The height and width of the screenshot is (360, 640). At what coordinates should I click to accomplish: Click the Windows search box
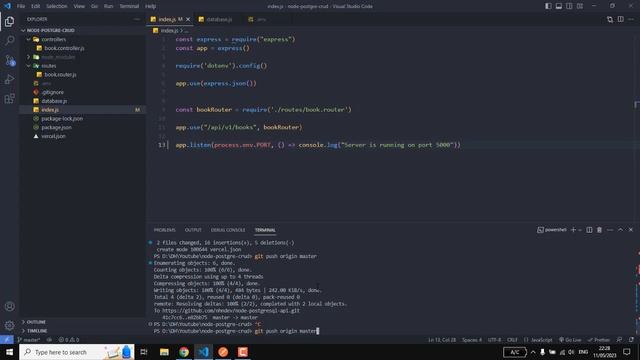pyautogui.click(x=77, y=352)
